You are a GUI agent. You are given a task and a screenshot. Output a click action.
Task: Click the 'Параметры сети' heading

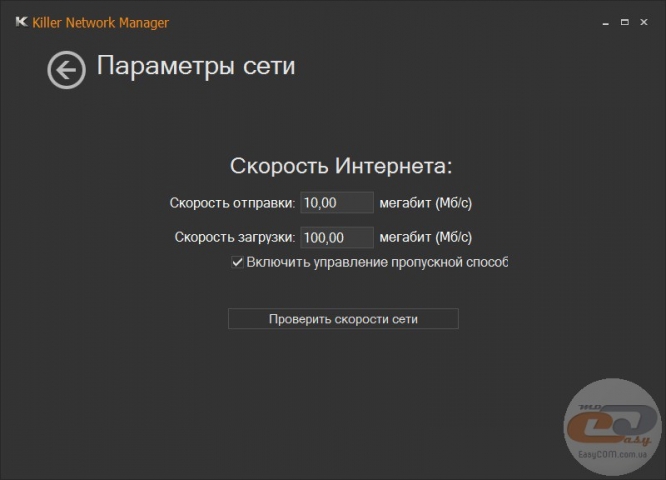pos(196,66)
